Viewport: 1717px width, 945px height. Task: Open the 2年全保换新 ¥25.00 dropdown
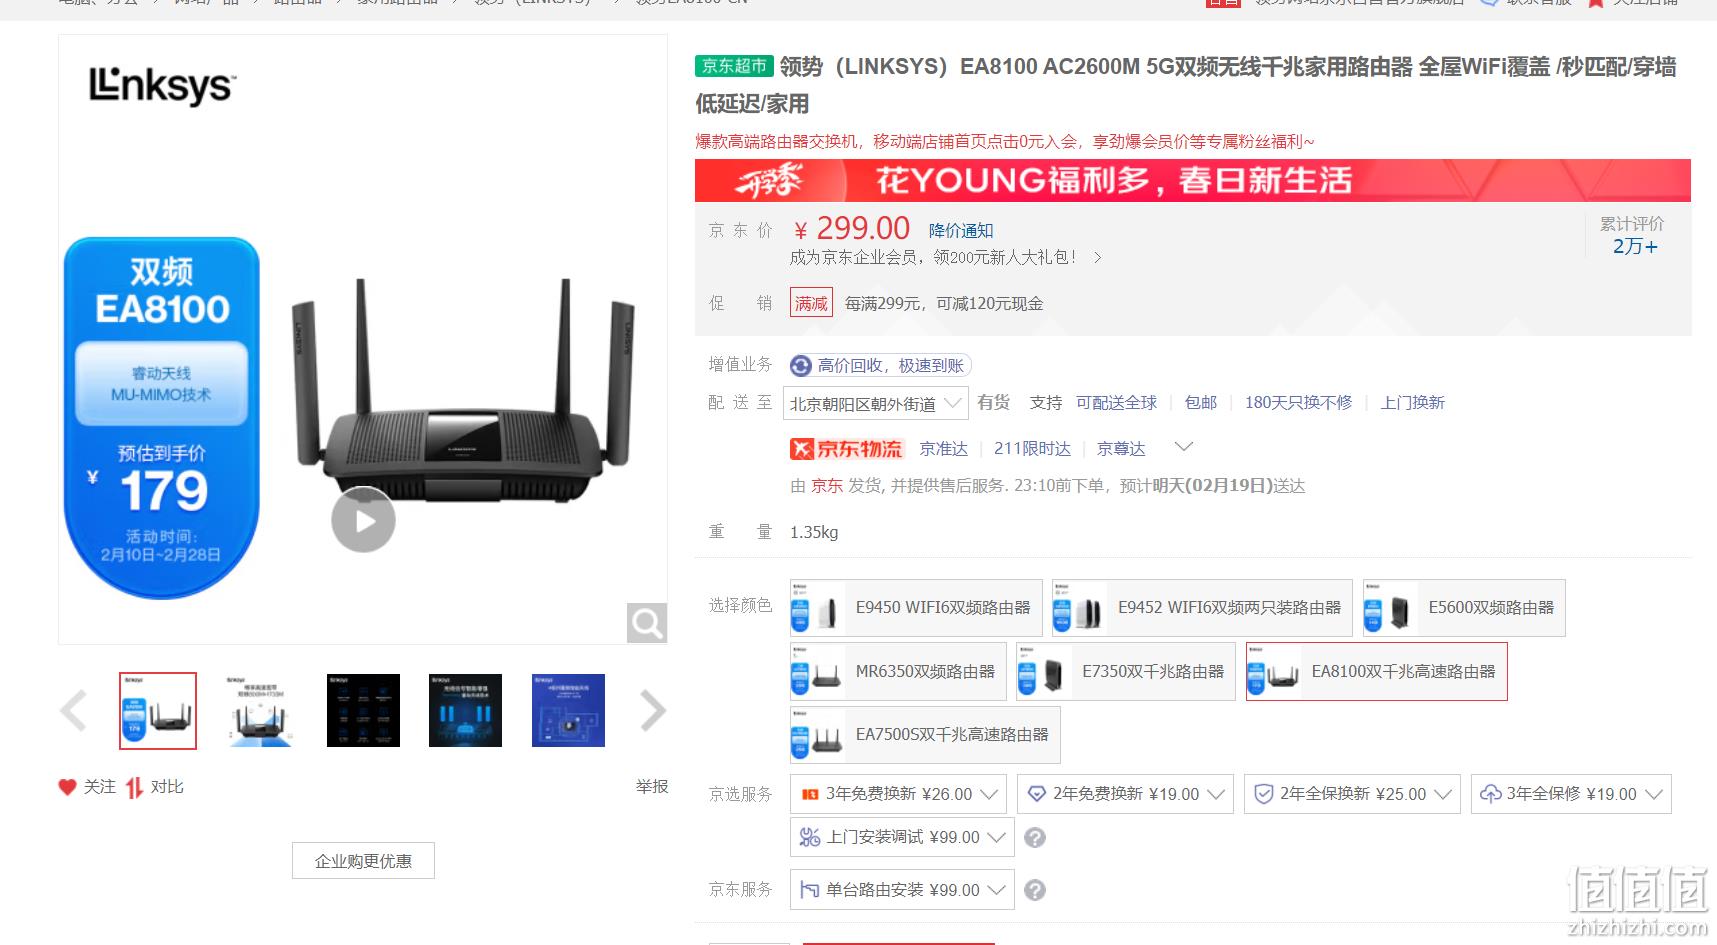(1352, 794)
